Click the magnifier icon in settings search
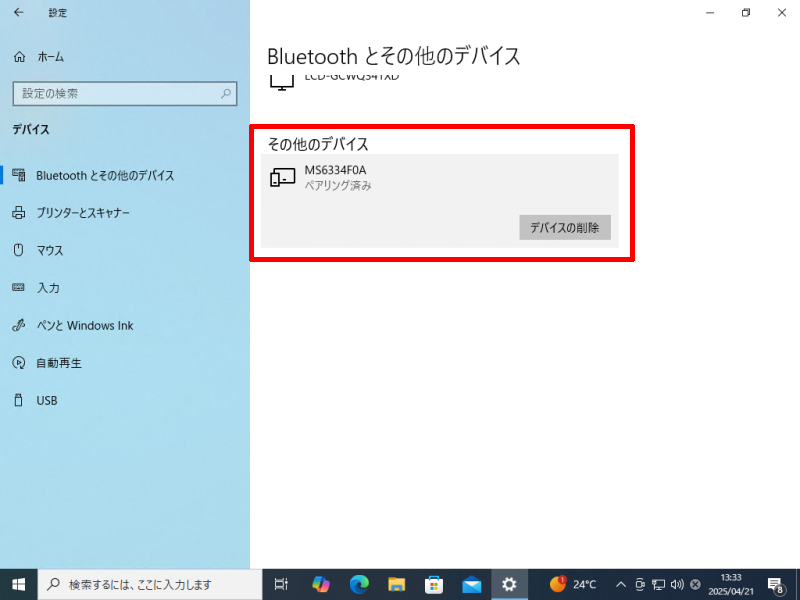Image resolution: width=800 pixels, height=600 pixels. click(x=226, y=94)
